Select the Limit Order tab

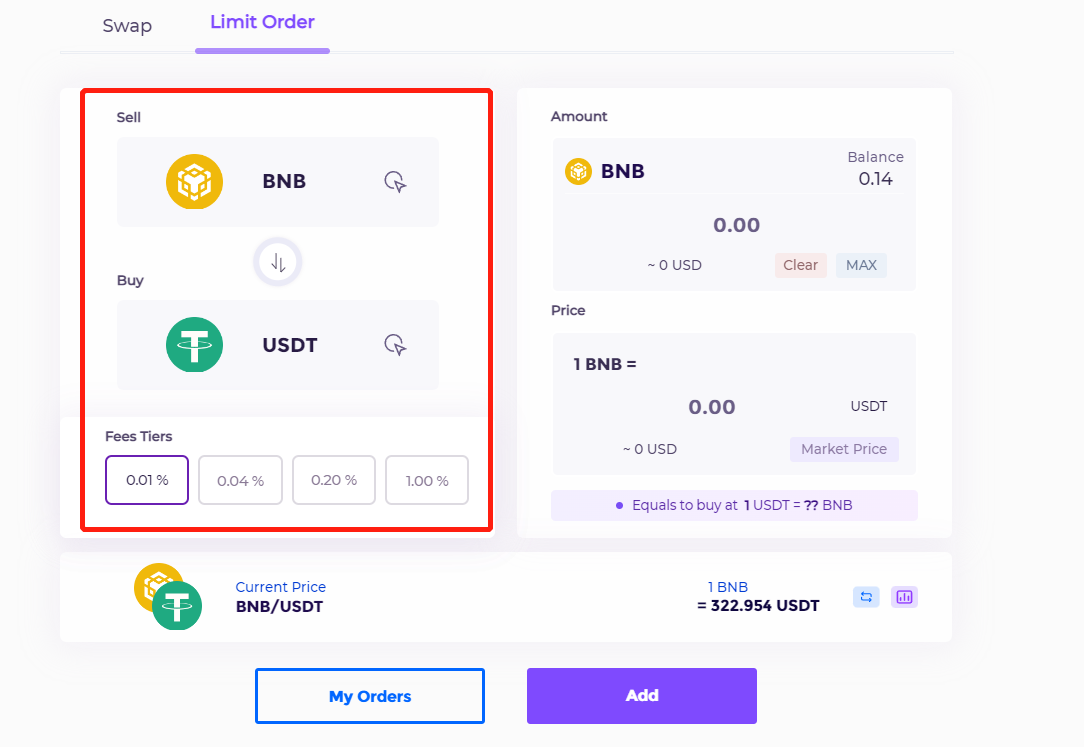click(263, 23)
